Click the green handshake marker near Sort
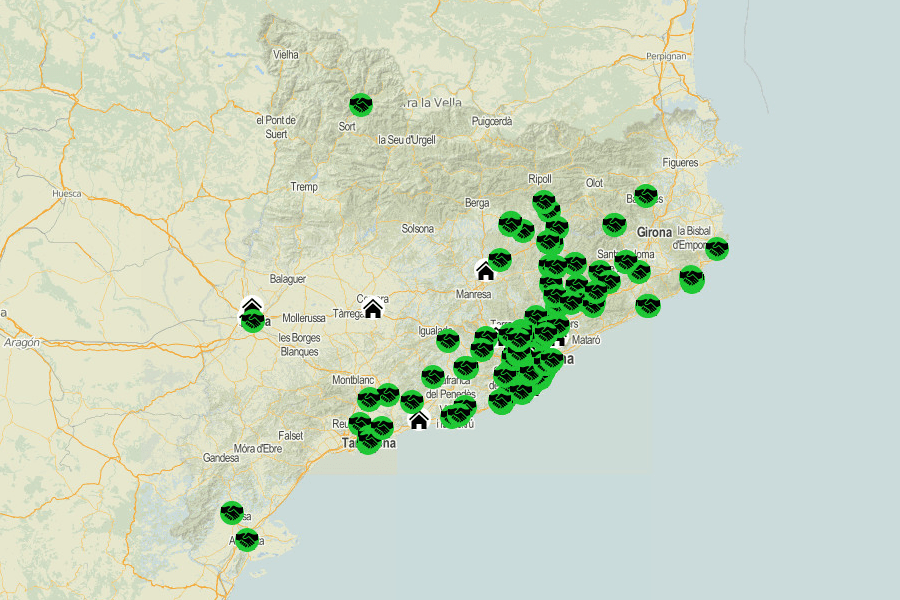900x600 pixels. pyautogui.click(x=361, y=104)
